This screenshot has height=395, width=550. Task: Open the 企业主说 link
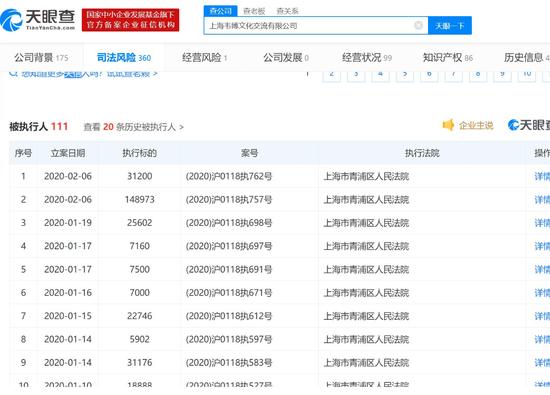point(476,125)
